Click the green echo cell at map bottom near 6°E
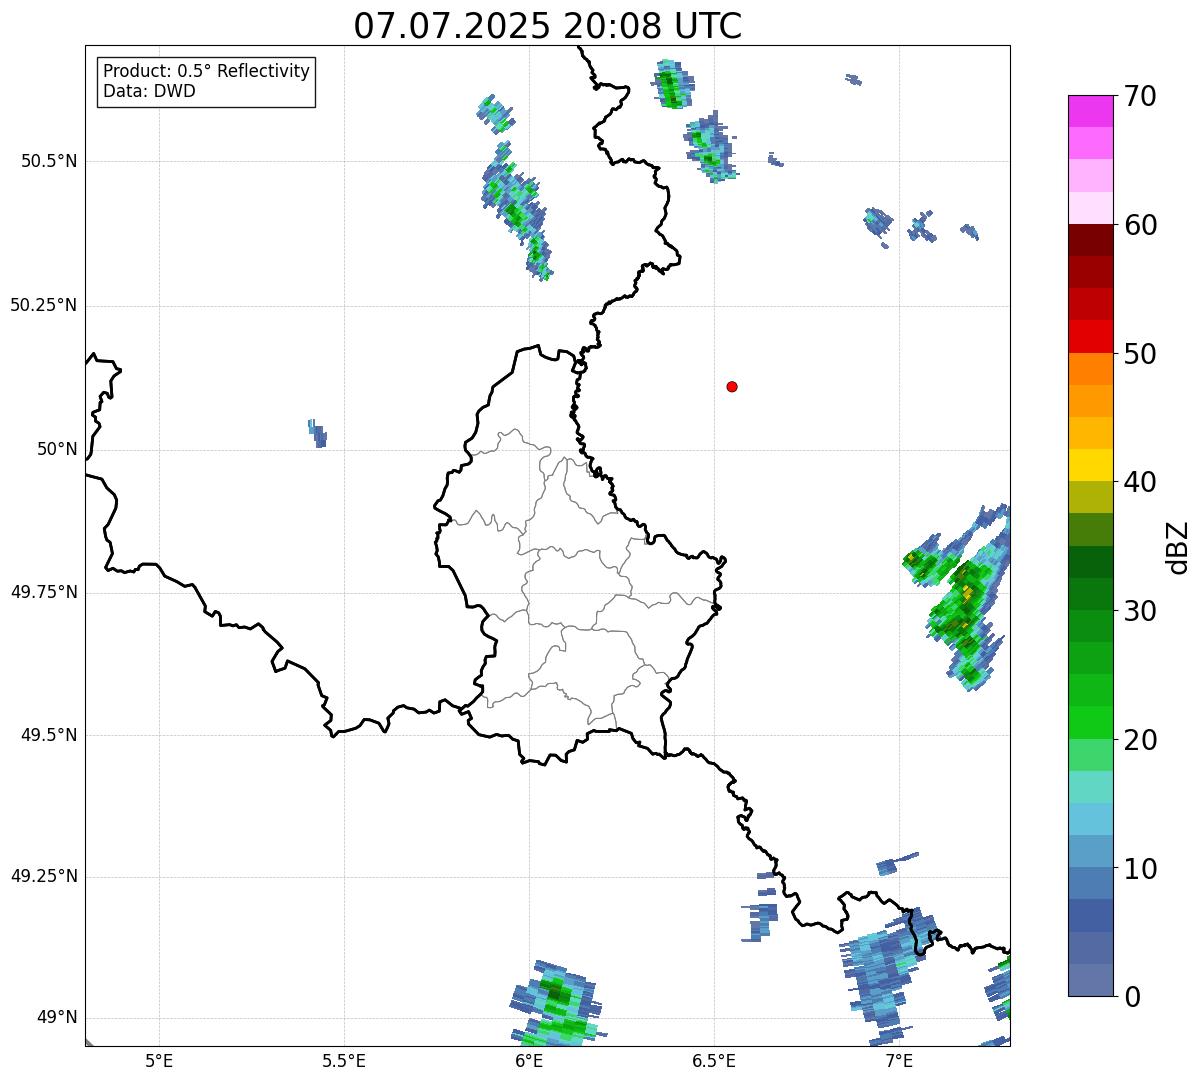 [x=556, y=1003]
